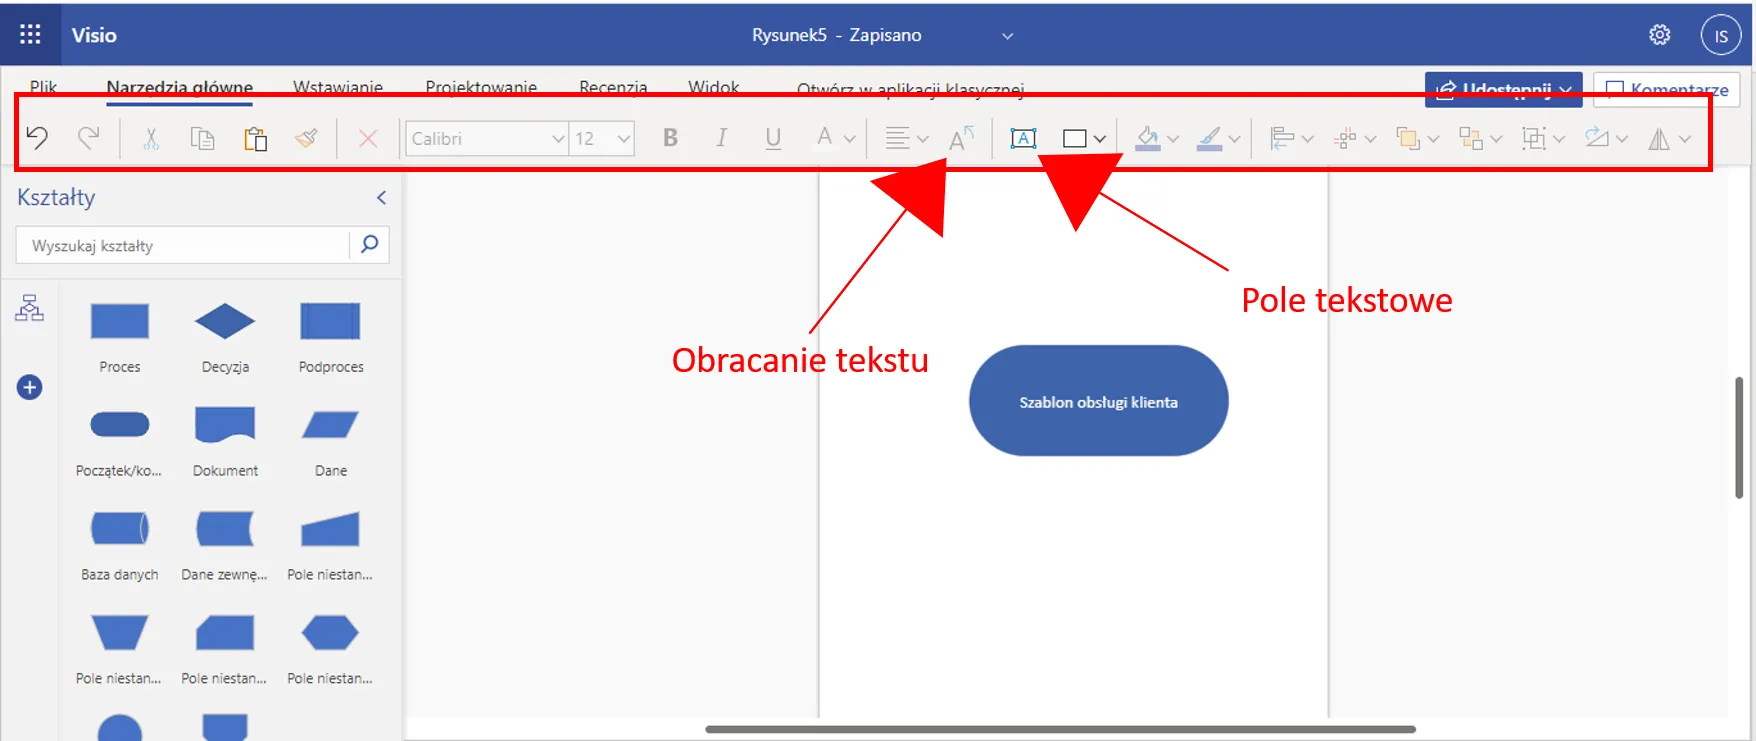Switch to the Wstawianie tab
1756x741 pixels.
(337, 86)
